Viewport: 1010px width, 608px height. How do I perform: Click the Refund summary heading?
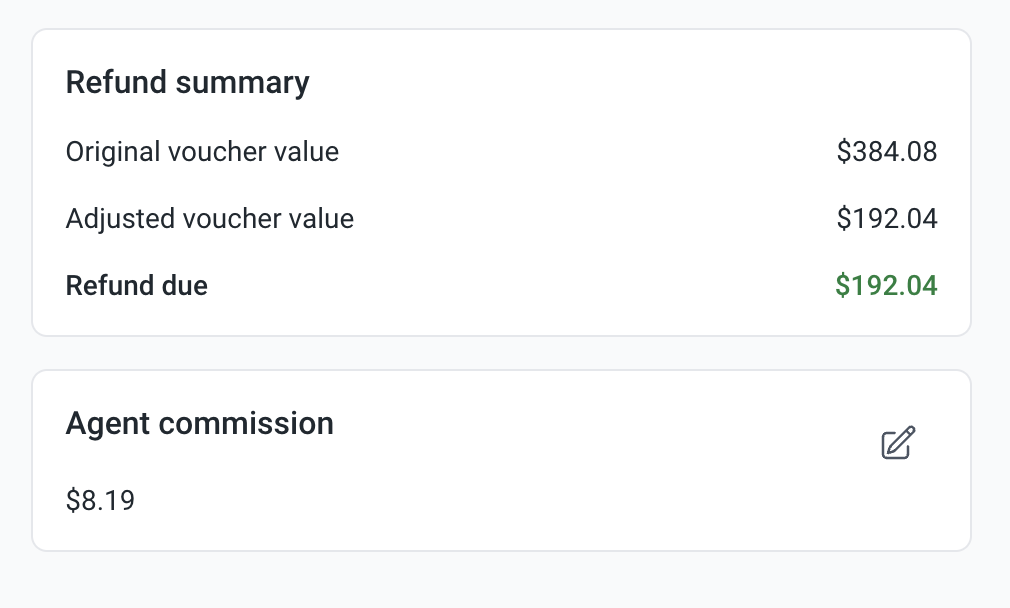click(x=187, y=82)
